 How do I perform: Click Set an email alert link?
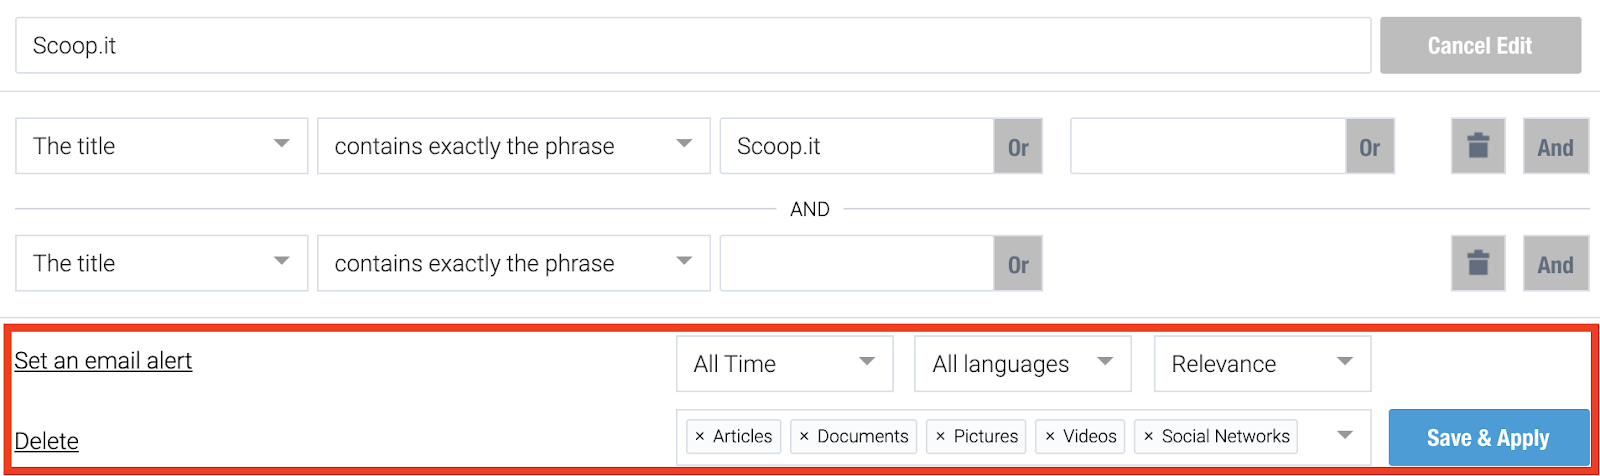[x=103, y=361]
